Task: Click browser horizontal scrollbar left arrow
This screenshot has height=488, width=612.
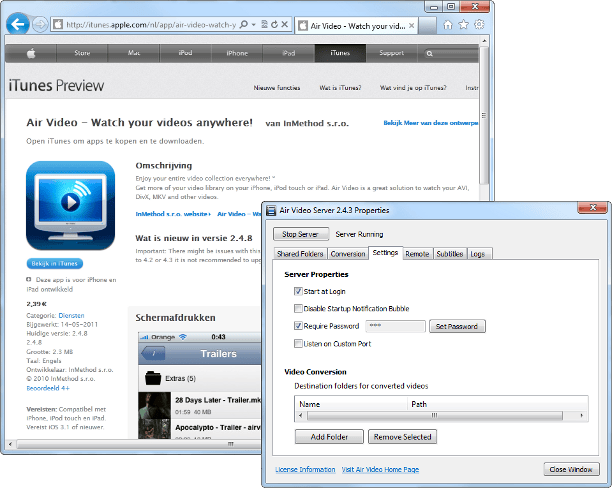Action: click(x=10, y=444)
